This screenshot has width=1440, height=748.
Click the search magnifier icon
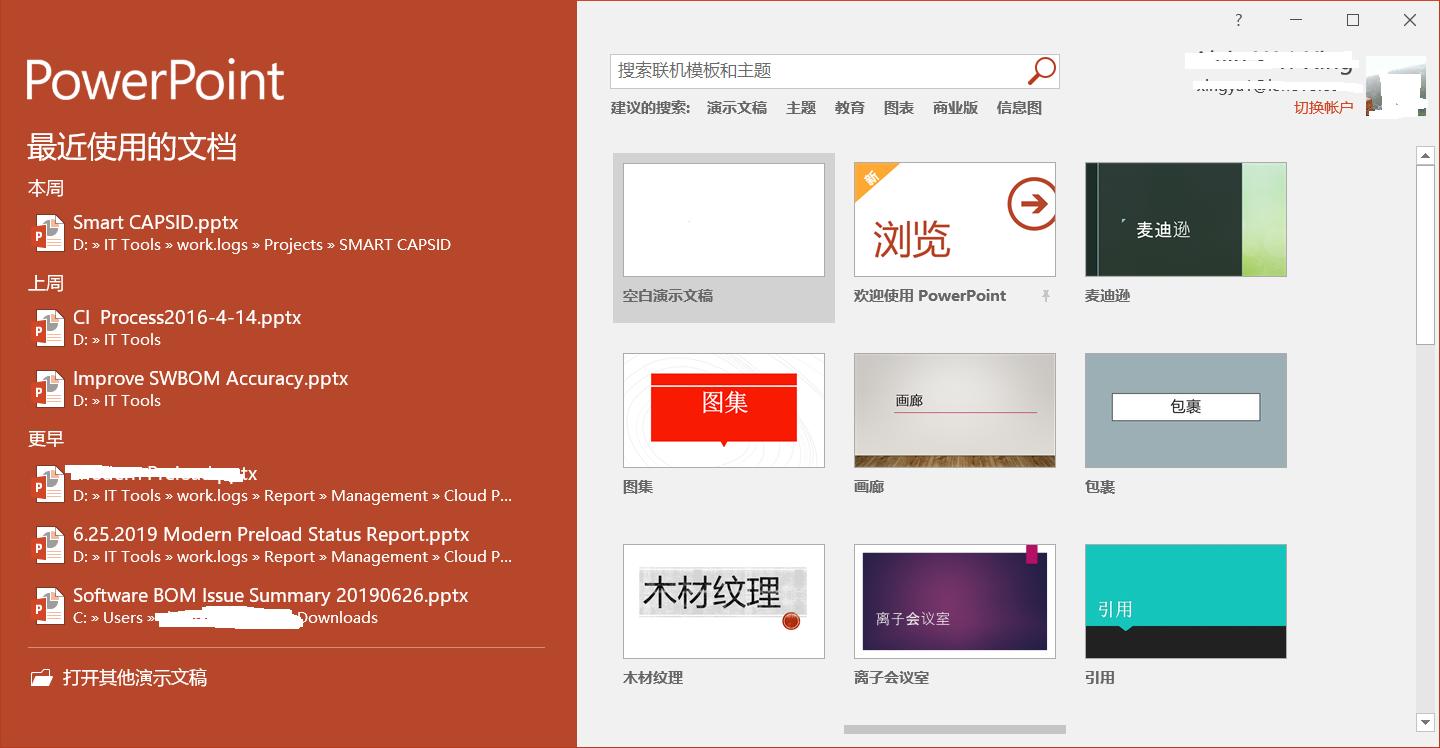point(1042,70)
